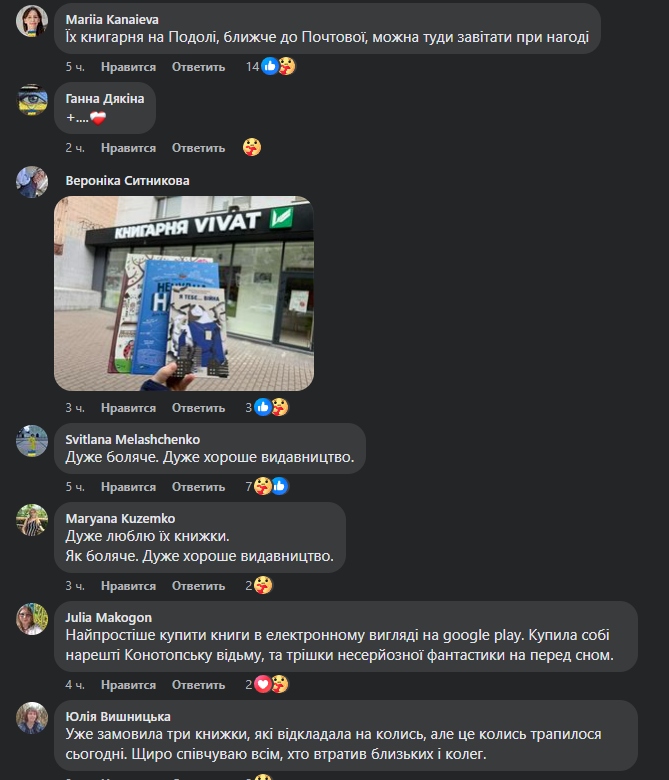
Task: Open Maryana Kuzemko's avatar
Action: tap(32, 520)
